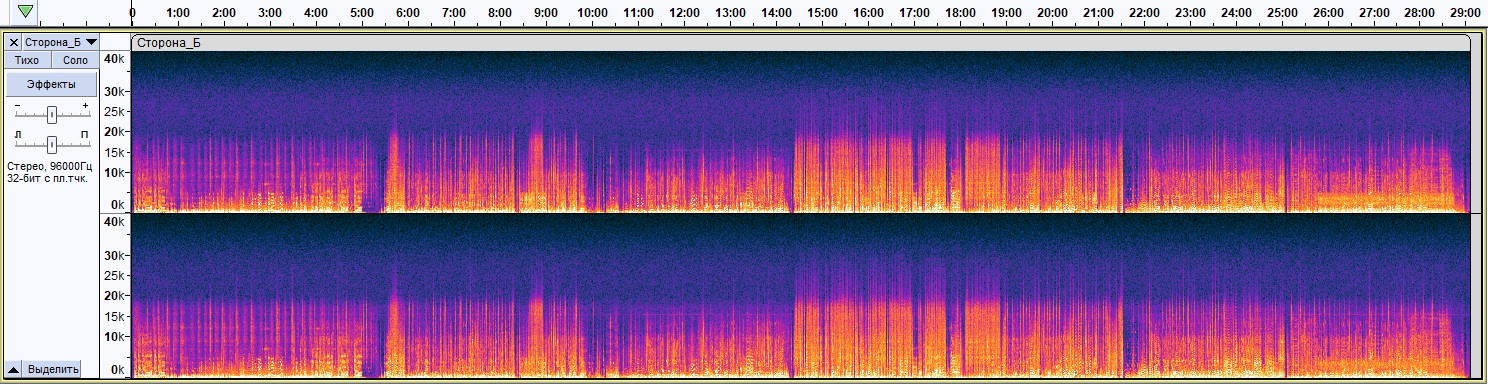Screen dimensions: 1488x384
Task: Mute the track with Тихо button
Action: click(x=27, y=60)
